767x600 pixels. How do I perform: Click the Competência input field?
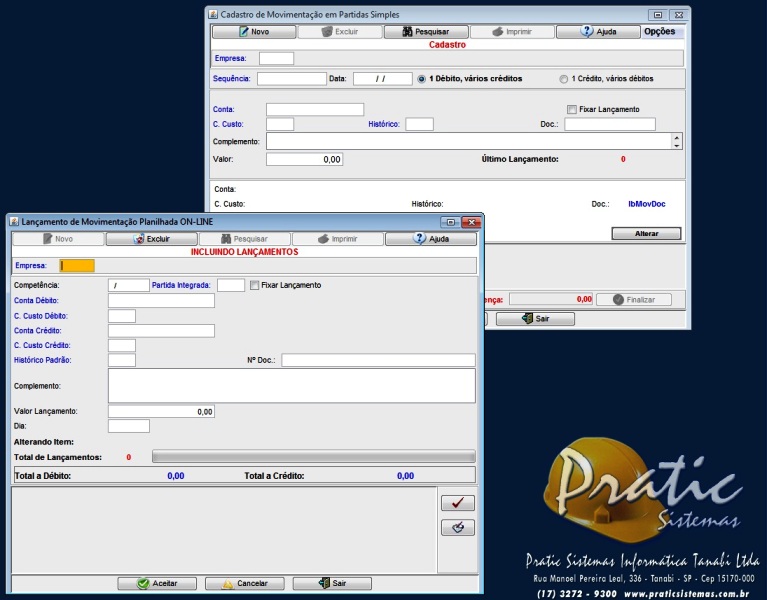point(129,285)
